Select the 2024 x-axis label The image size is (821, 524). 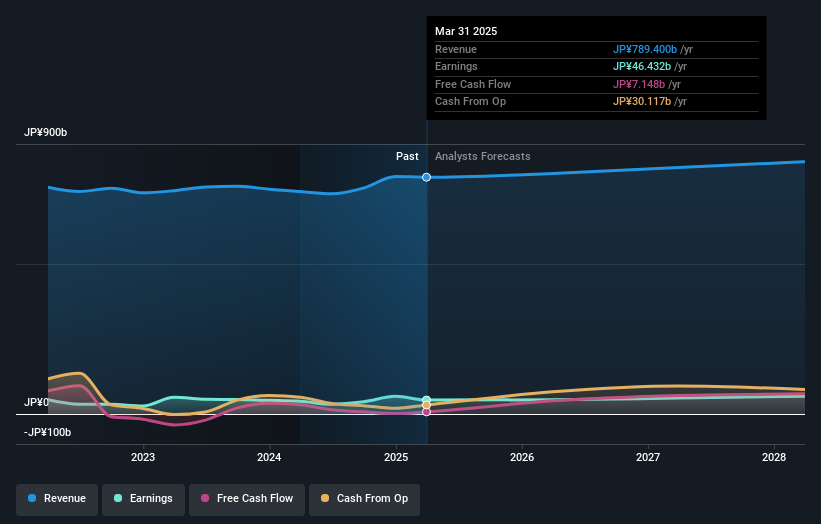(x=269, y=458)
